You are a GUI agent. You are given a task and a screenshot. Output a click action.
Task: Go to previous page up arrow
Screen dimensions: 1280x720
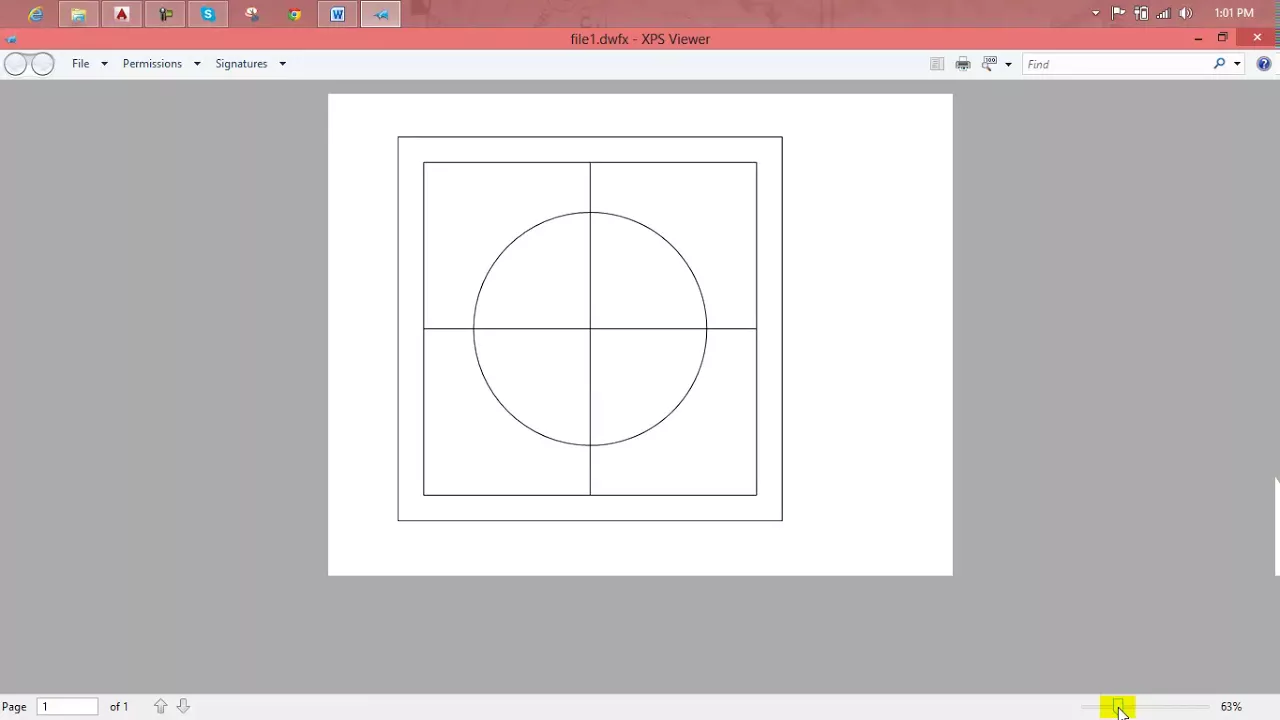tap(161, 706)
